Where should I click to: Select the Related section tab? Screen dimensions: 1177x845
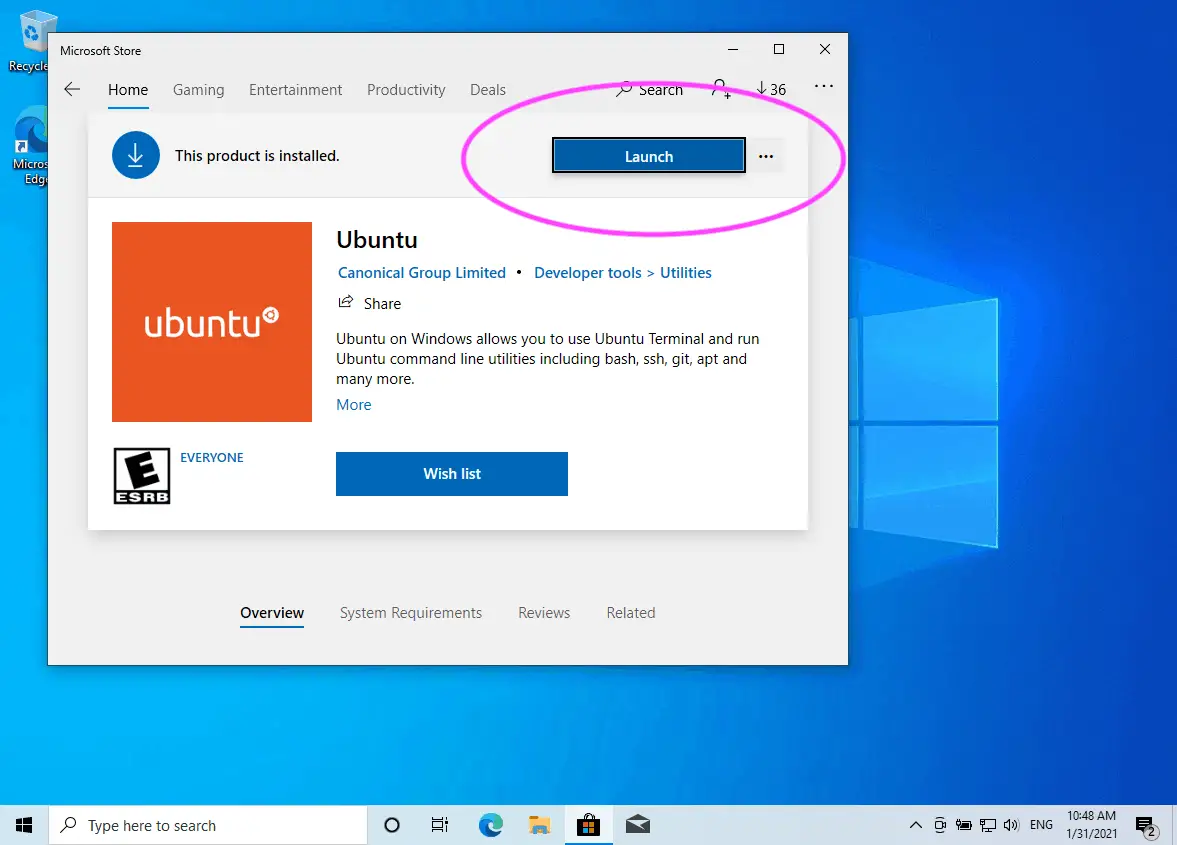(631, 613)
